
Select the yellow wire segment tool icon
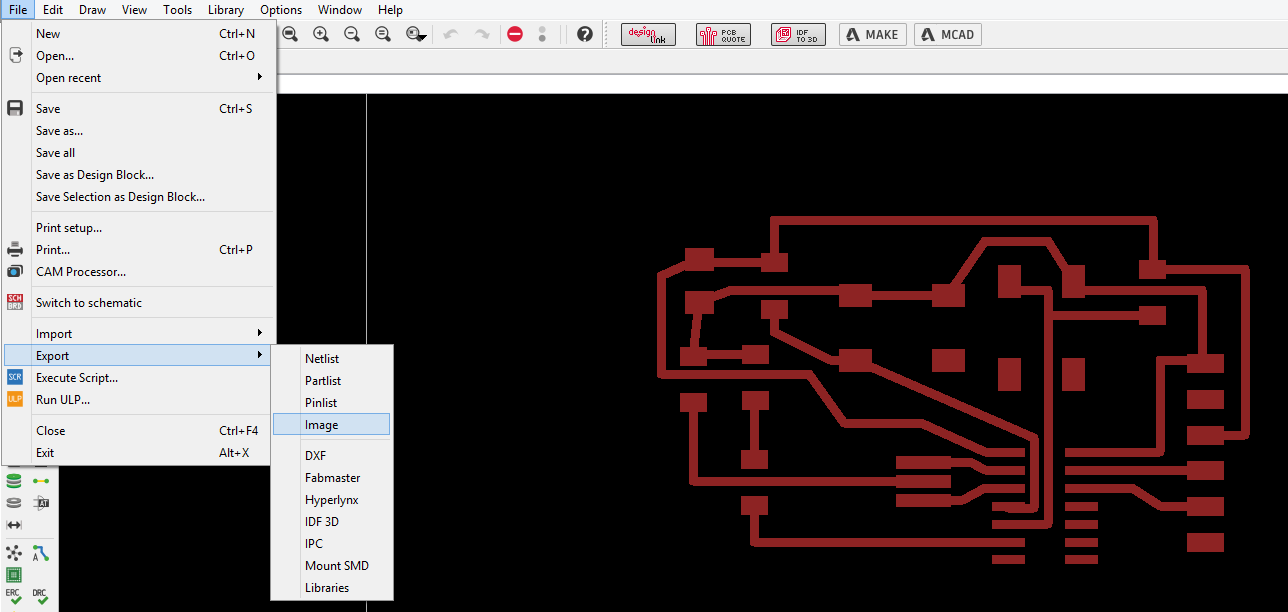41,481
